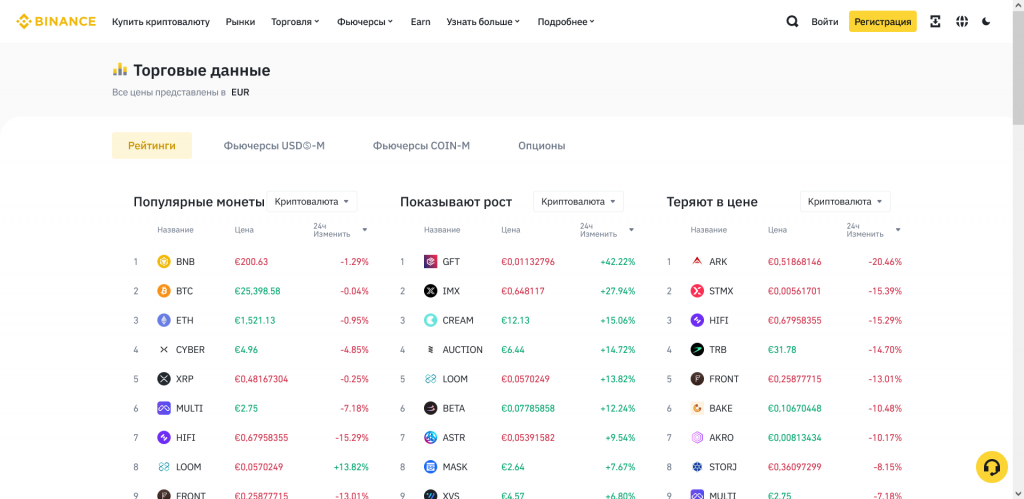Screen dimensions: 1024x499
Task: Click the EUR currency label
Action: 240,92
